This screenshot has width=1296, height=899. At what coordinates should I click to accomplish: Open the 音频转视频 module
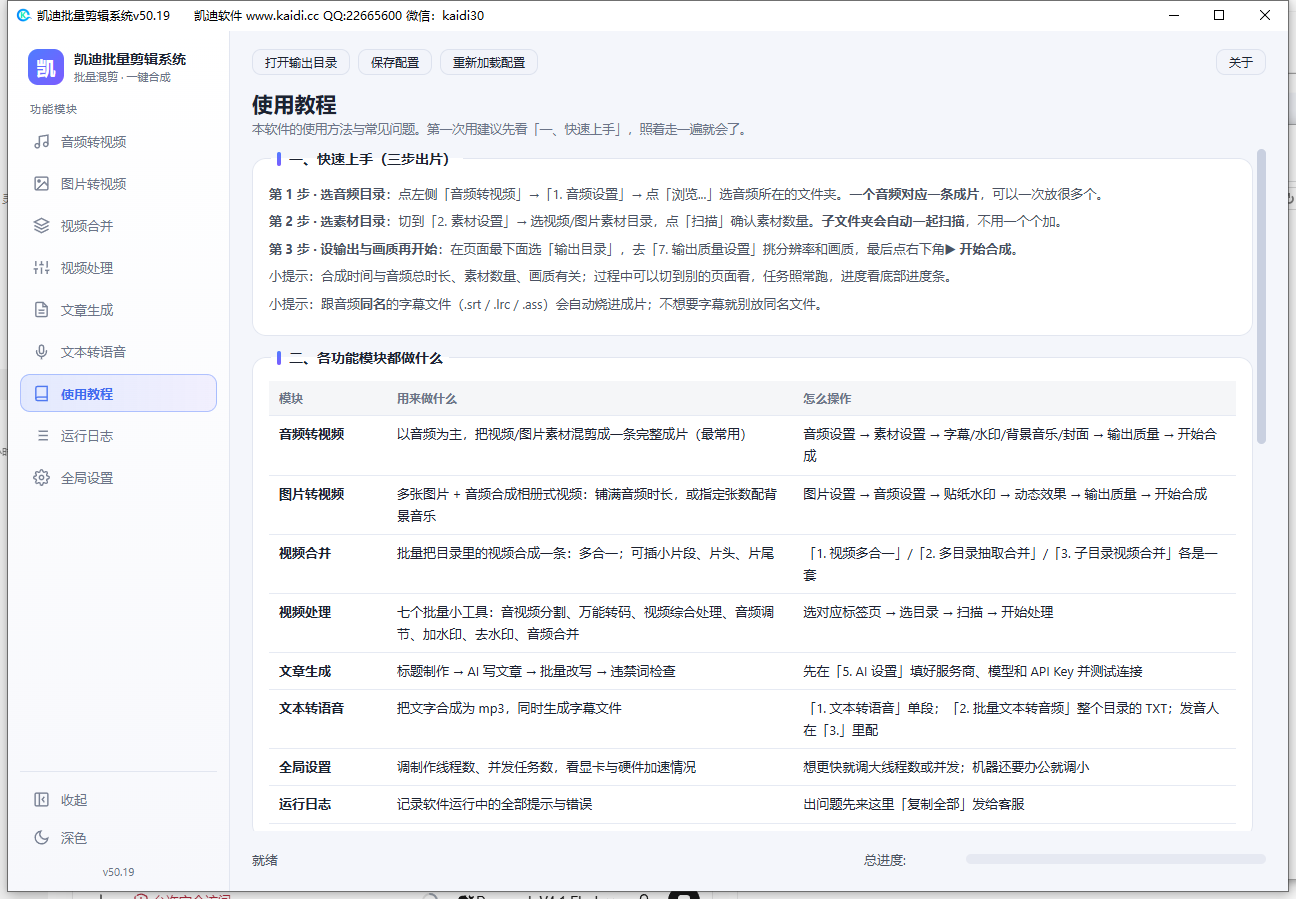118,142
